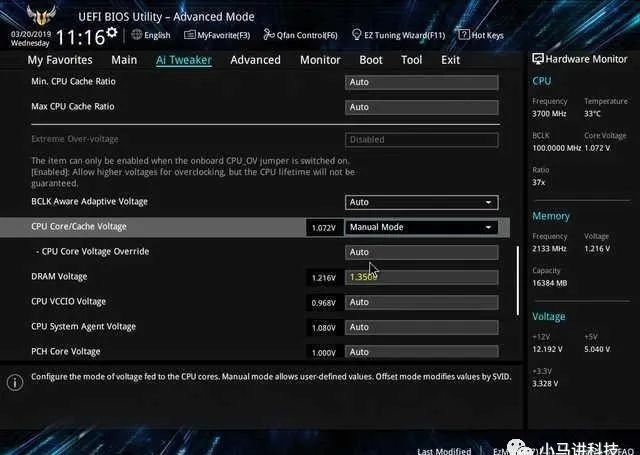This screenshot has width=640, height=455.
Task: Open the My Favorites tab
Action: click(60, 60)
